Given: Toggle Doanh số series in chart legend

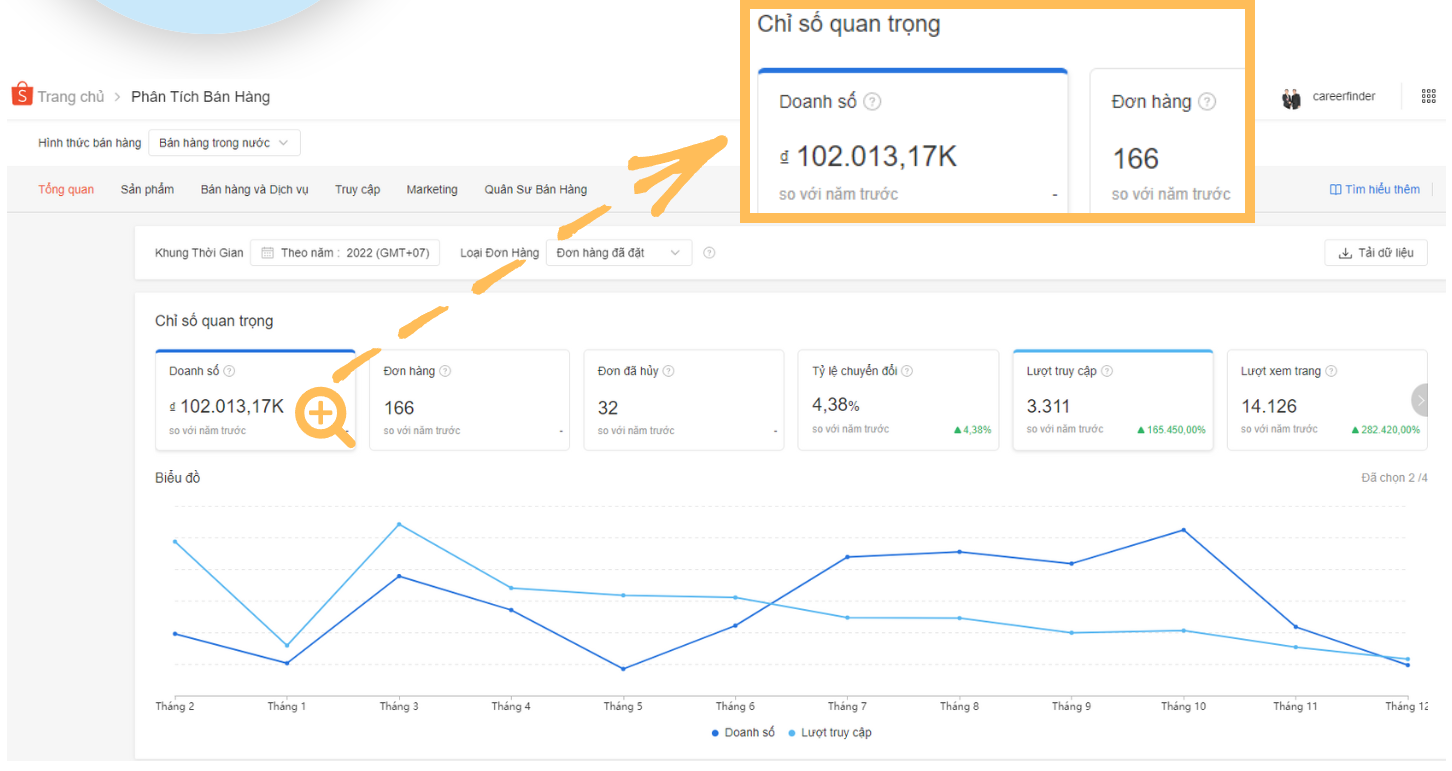Looking at the screenshot, I should tap(743, 733).
